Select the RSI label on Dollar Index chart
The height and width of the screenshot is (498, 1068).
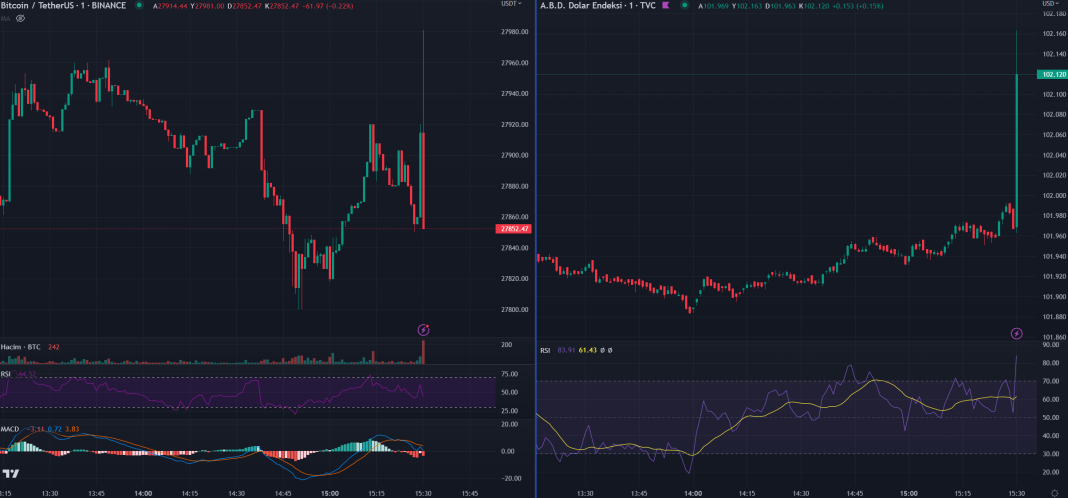coord(545,351)
